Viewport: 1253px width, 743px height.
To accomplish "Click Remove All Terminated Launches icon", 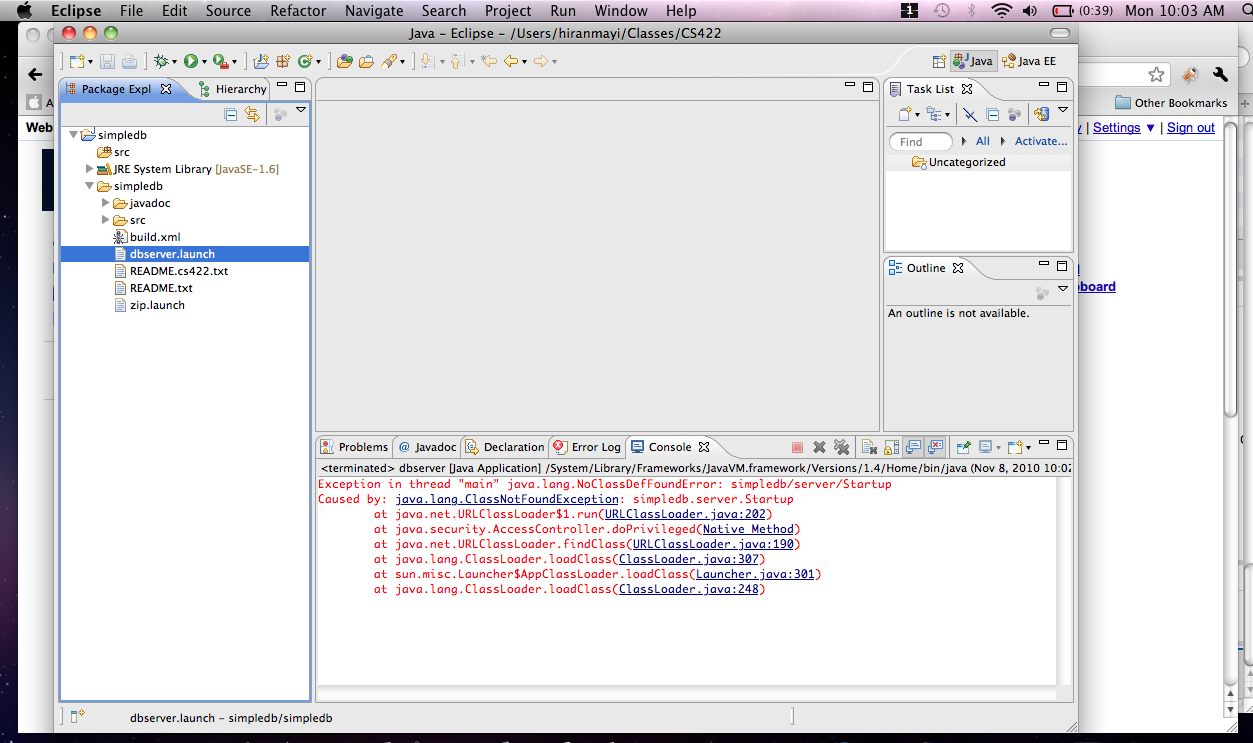I will pos(842,448).
